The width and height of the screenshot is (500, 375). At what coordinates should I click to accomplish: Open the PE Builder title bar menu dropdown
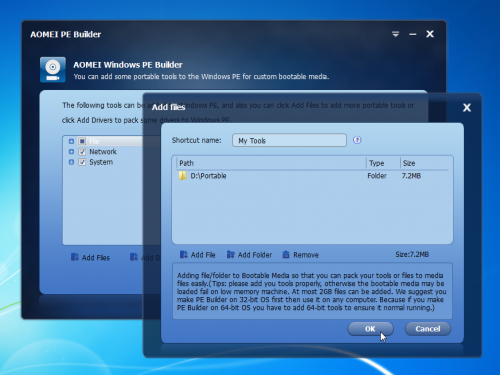click(395, 34)
